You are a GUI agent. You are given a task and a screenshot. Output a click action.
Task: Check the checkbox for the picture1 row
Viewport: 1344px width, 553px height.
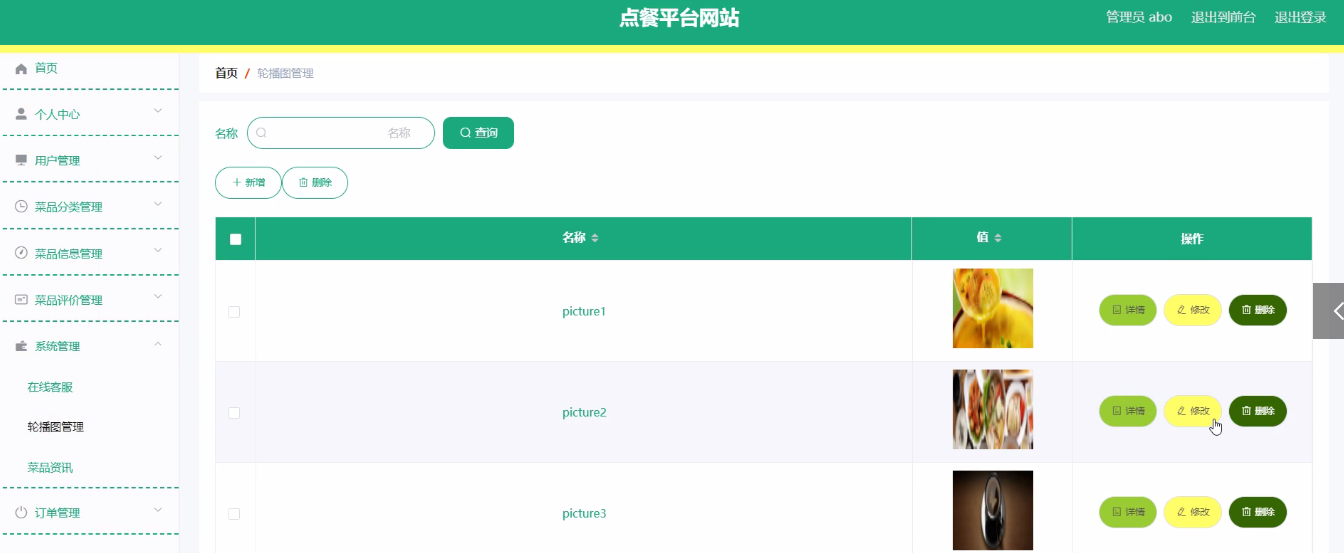pos(234,312)
